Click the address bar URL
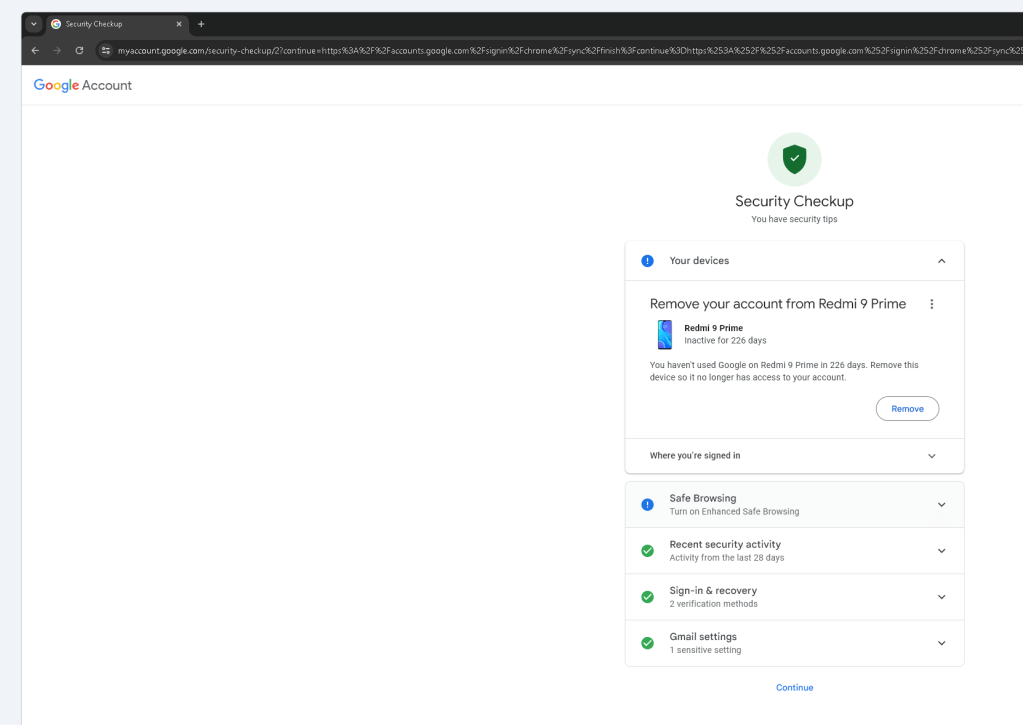The height and width of the screenshot is (725, 1023). [568, 50]
